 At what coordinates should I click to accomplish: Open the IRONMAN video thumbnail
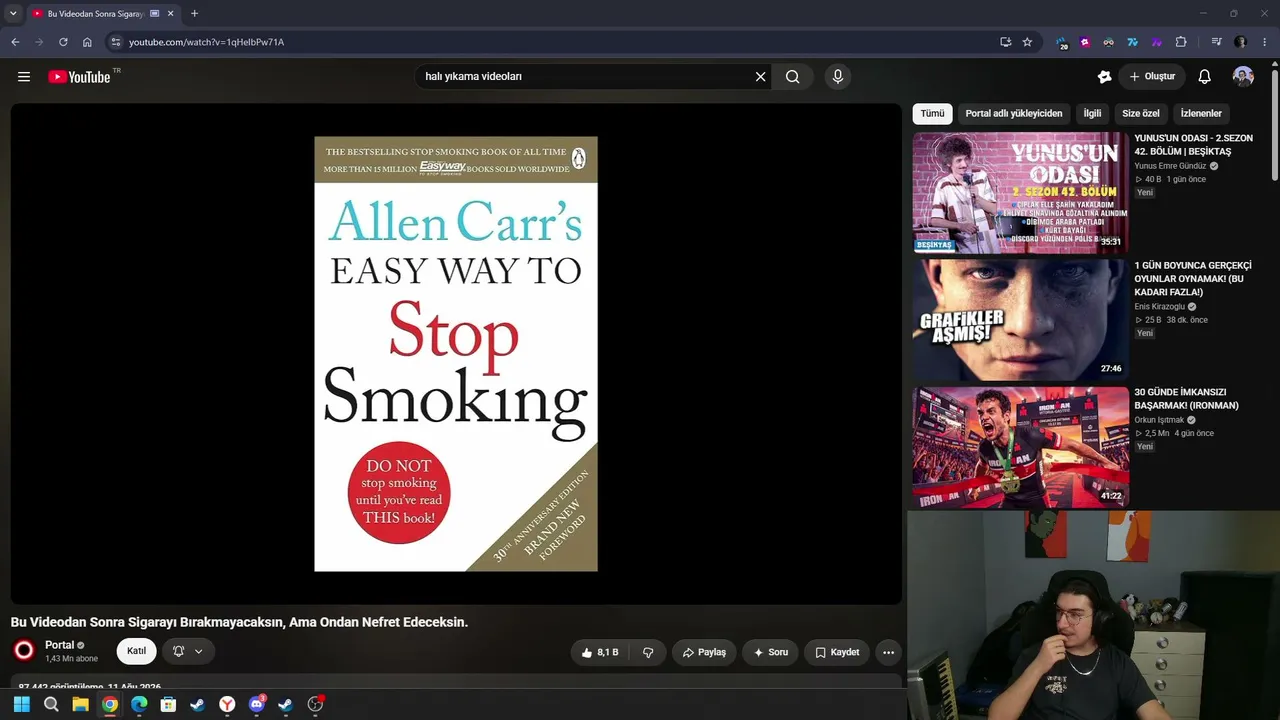[1020, 447]
